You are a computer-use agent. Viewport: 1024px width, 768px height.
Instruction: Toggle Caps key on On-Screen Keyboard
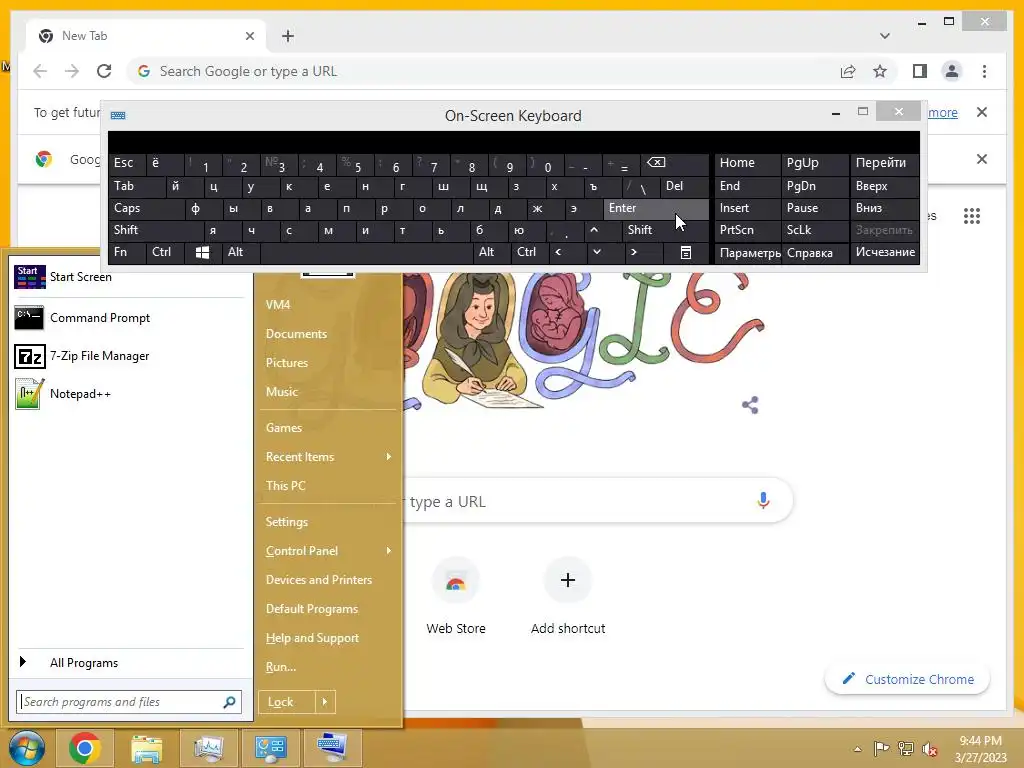pyautogui.click(x=147, y=208)
